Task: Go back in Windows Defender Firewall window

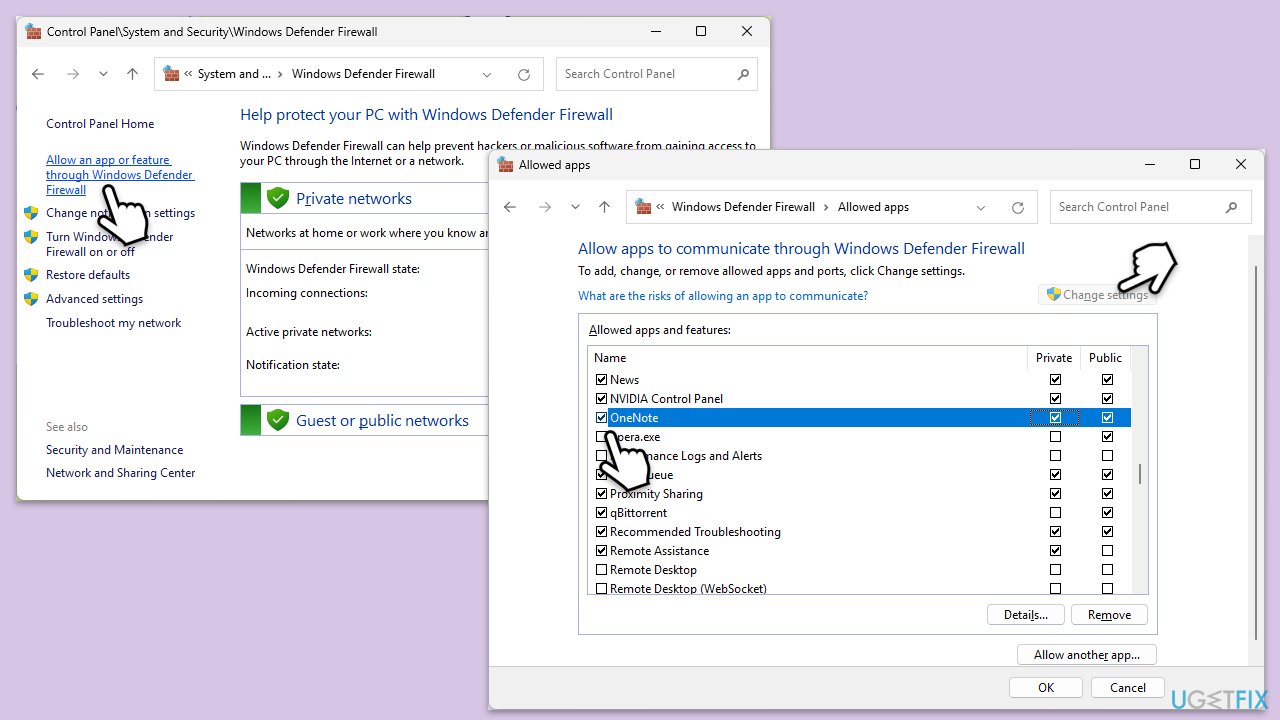Action: [x=38, y=74]
